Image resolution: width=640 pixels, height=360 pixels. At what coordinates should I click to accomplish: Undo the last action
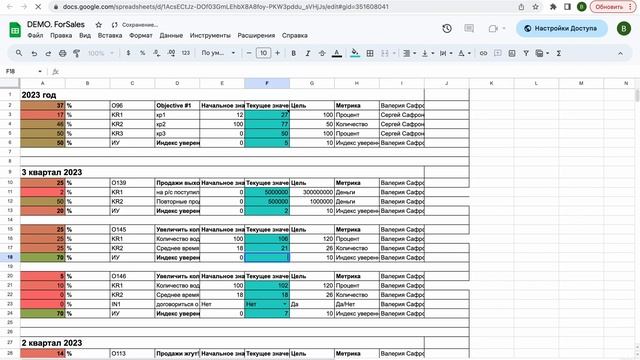[x=34, y=53]
